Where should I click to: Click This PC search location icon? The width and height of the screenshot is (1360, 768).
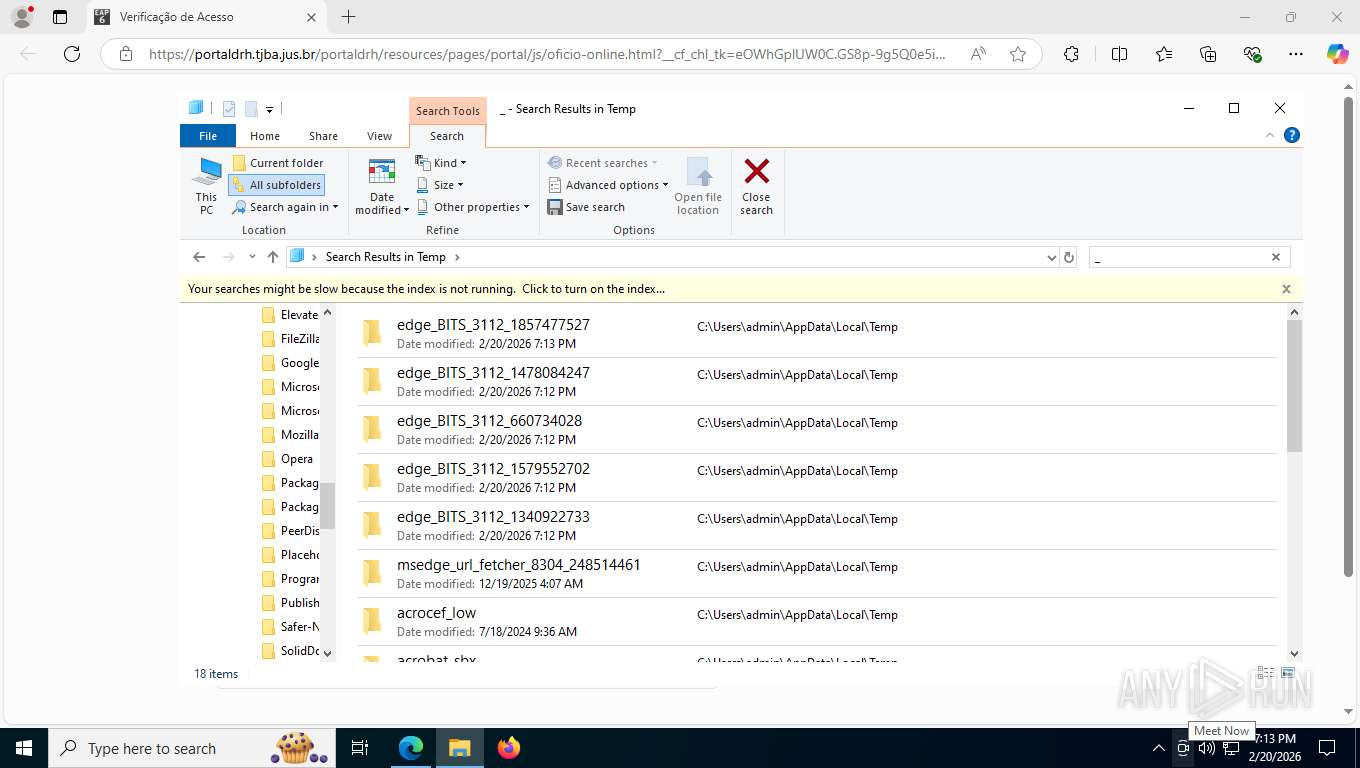206,186
